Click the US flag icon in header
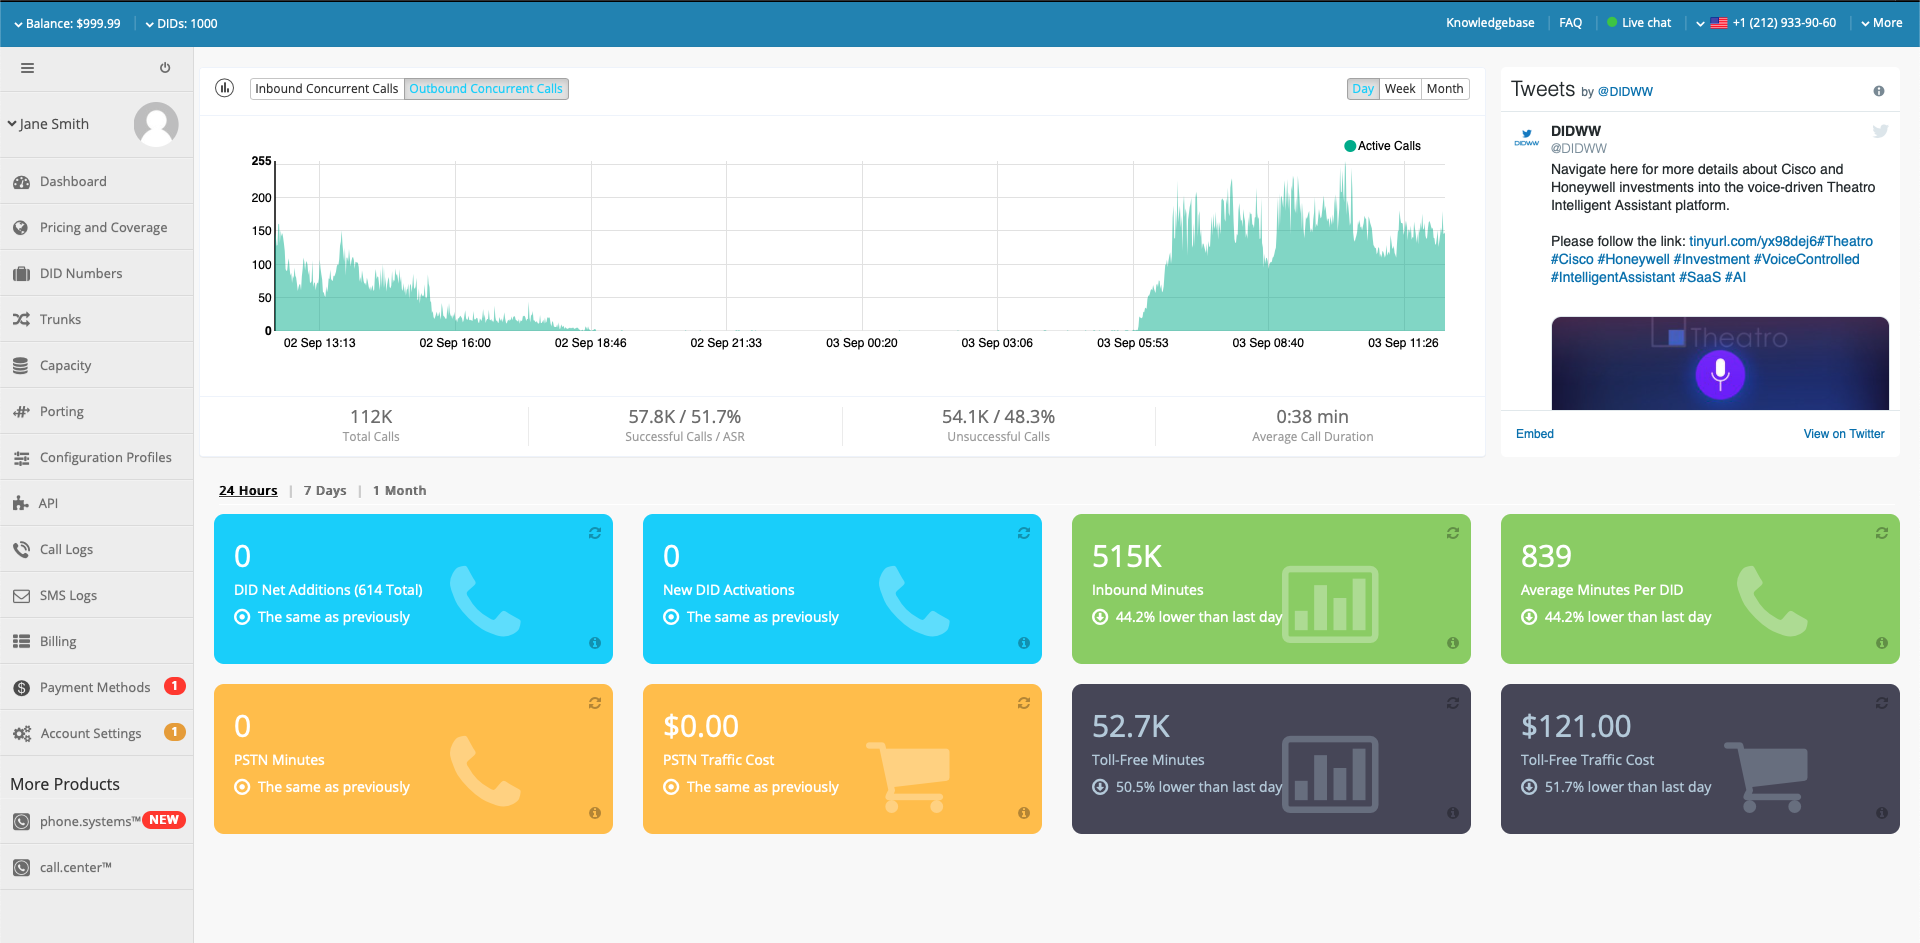Screen dimensions: 1920x943 (1719, 23)
